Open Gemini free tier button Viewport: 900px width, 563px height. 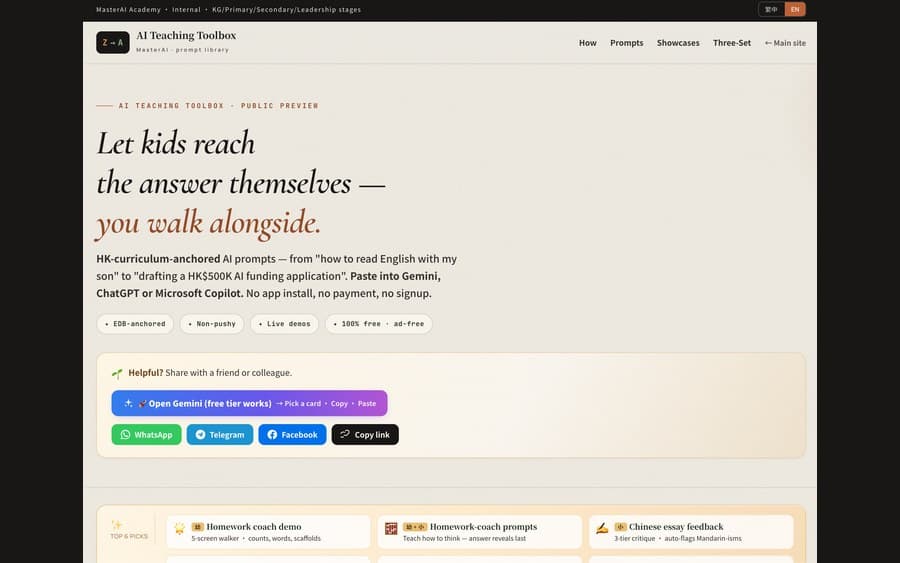pyautogui.click(x=249, y=403)
